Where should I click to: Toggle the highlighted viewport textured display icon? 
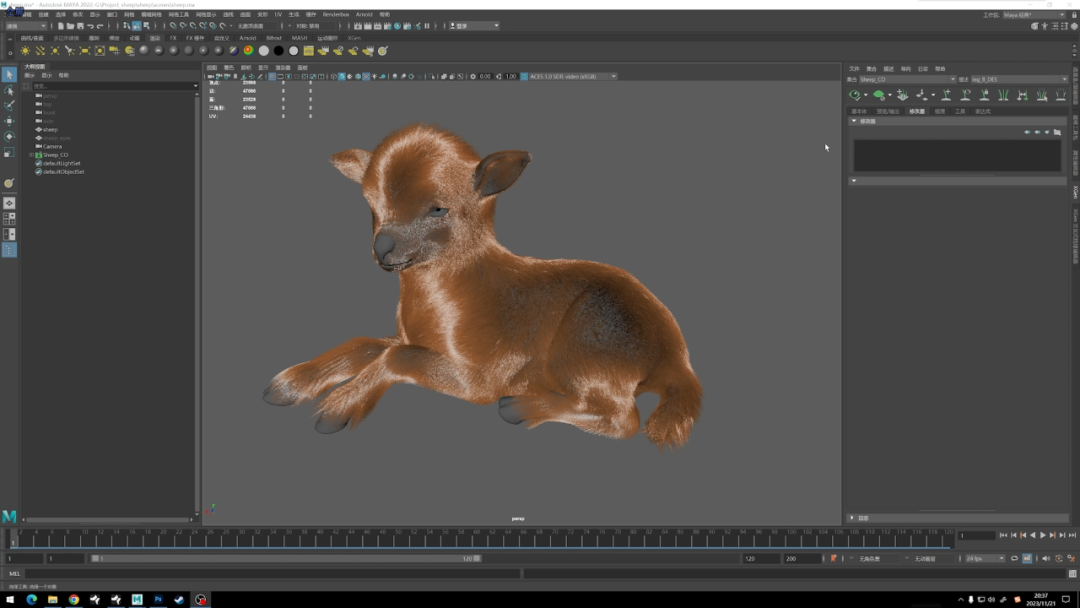(x=366, y=76)
